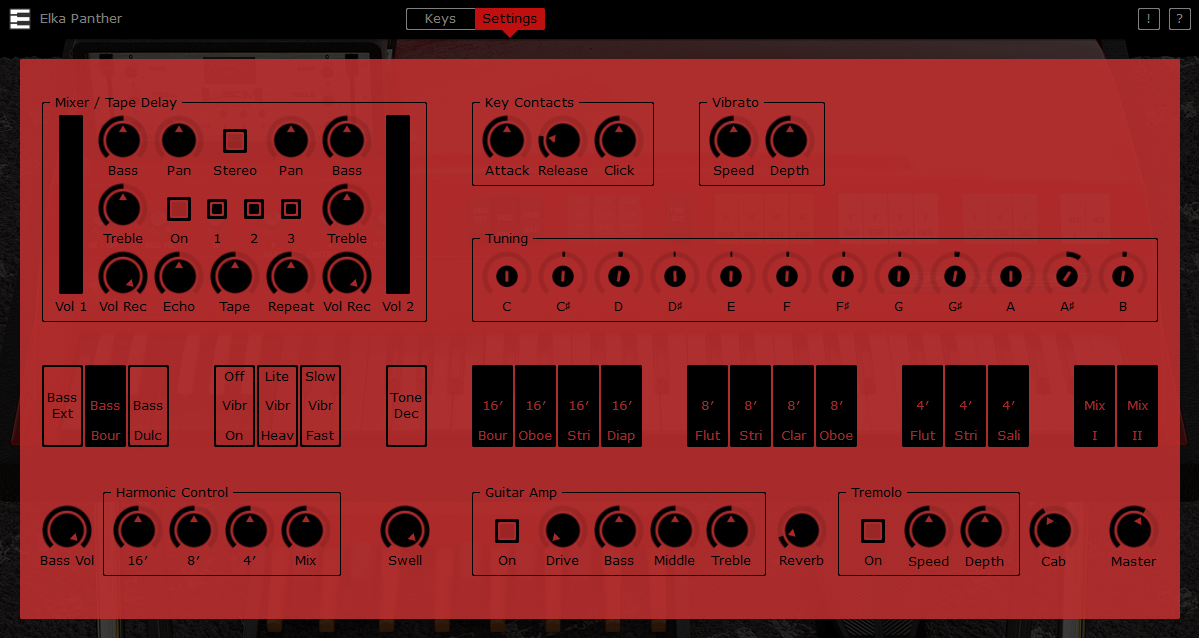
Task: Click the E tuning knob
Action: pos(730,276)
